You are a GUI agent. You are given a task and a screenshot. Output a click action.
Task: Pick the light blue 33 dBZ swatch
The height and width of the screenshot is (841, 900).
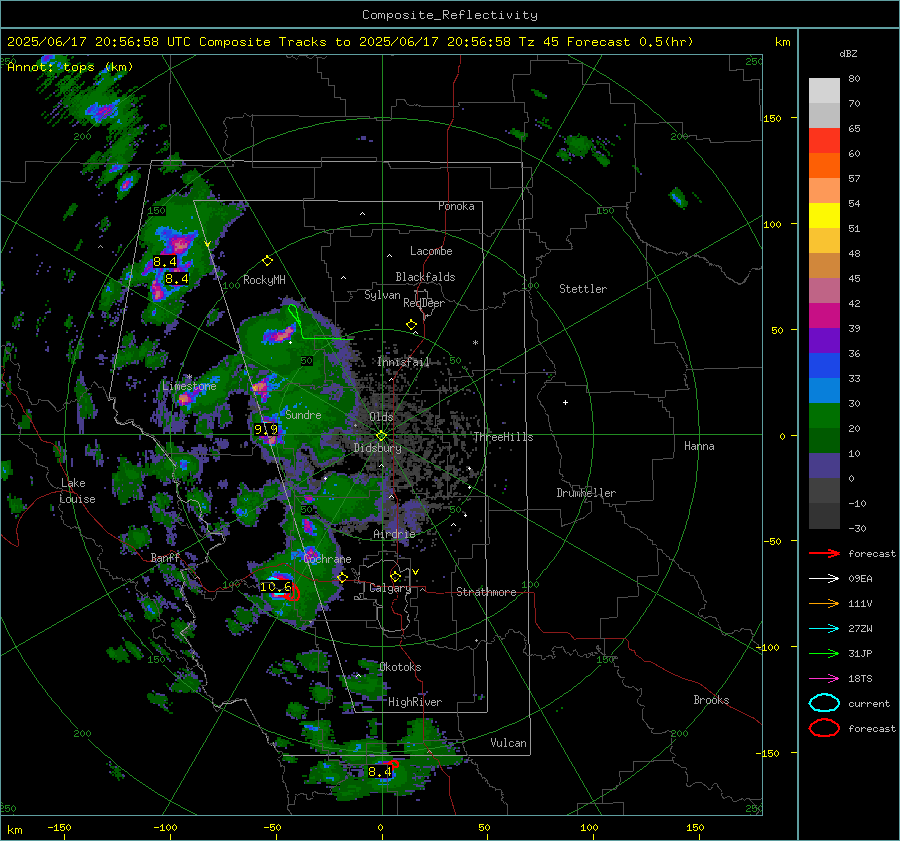824,391
